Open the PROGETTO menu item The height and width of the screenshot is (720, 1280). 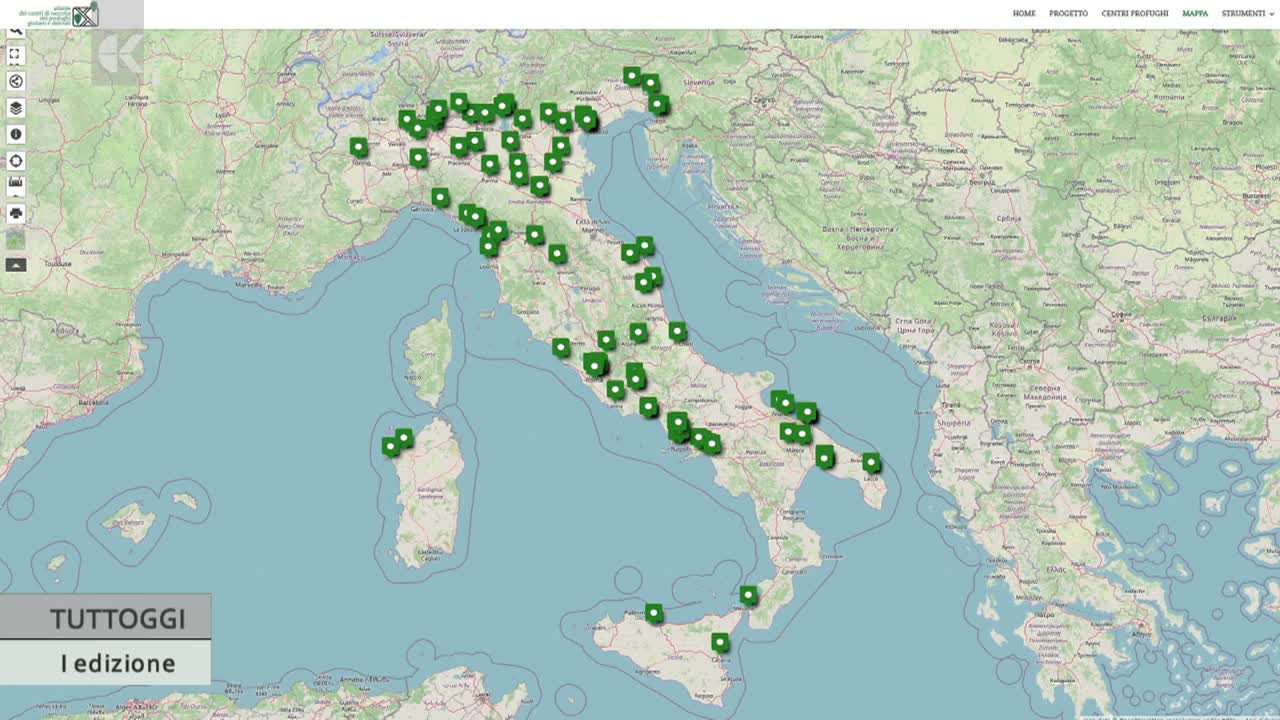pos(1068,14)
